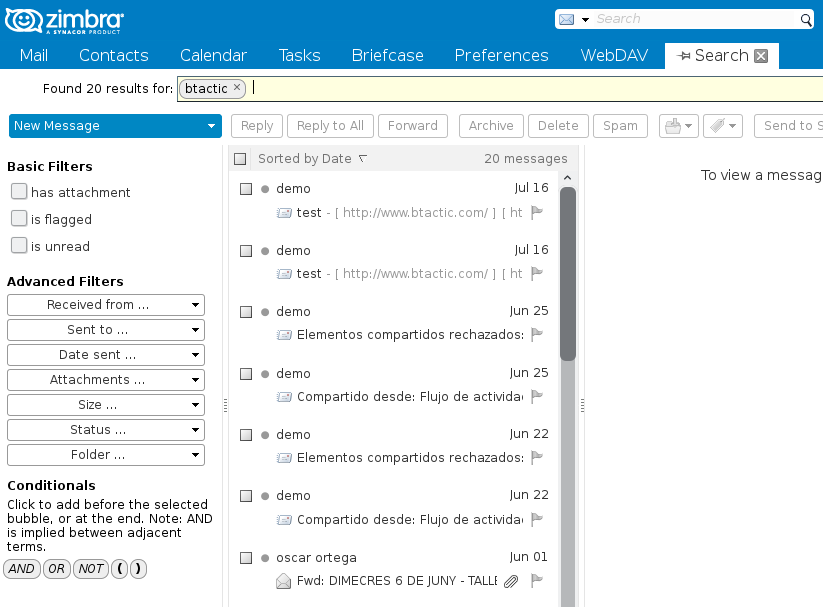Check the is flagged filter
The height and width of the screenshot is (607, 823).
pos(19,218)
